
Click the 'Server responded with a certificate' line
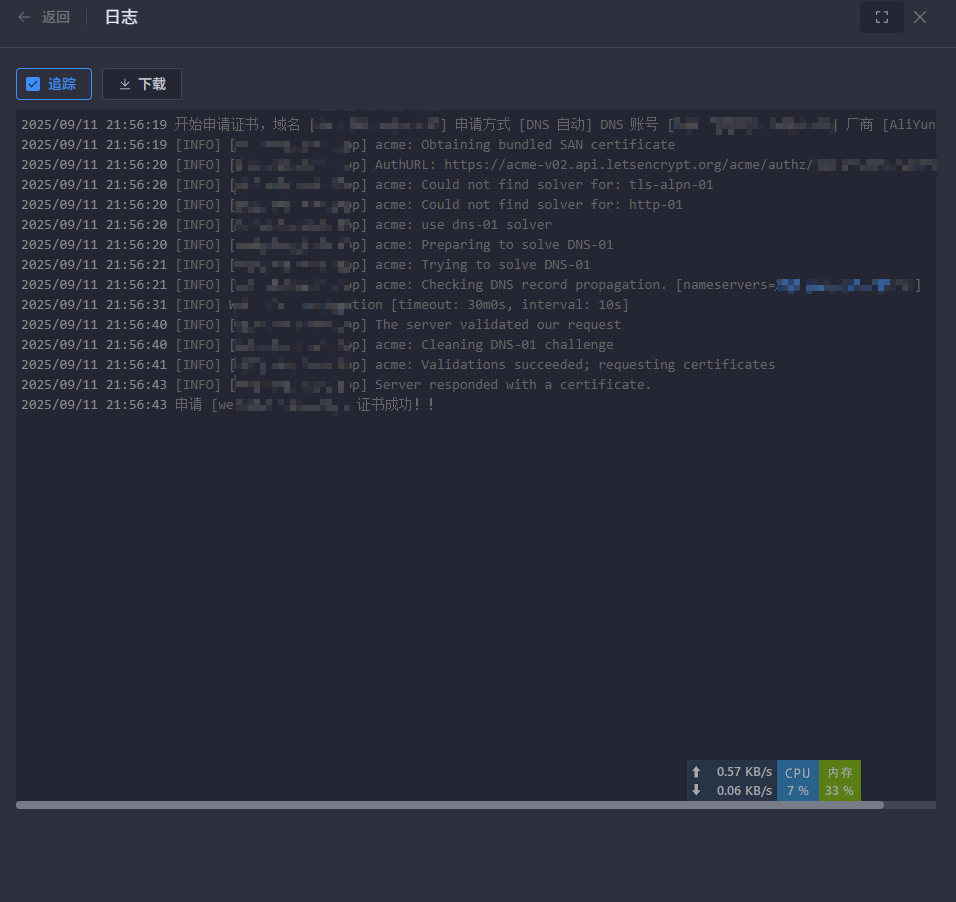(513, 385)
